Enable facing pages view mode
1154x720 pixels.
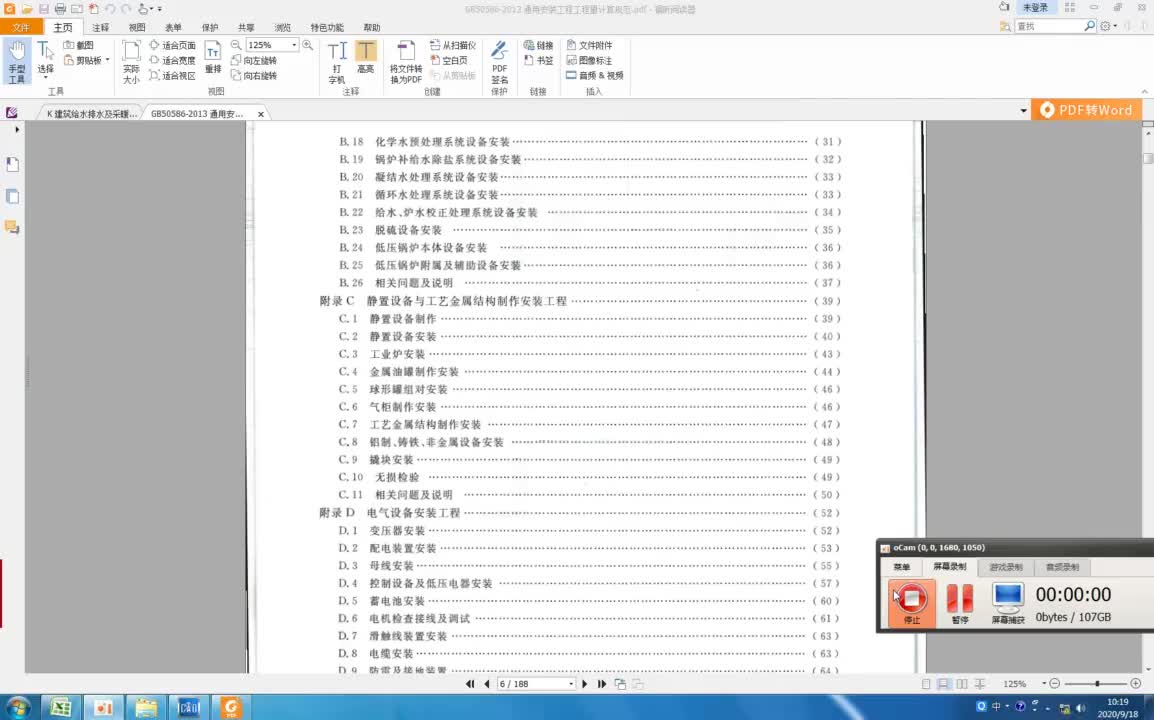point(961,684)
